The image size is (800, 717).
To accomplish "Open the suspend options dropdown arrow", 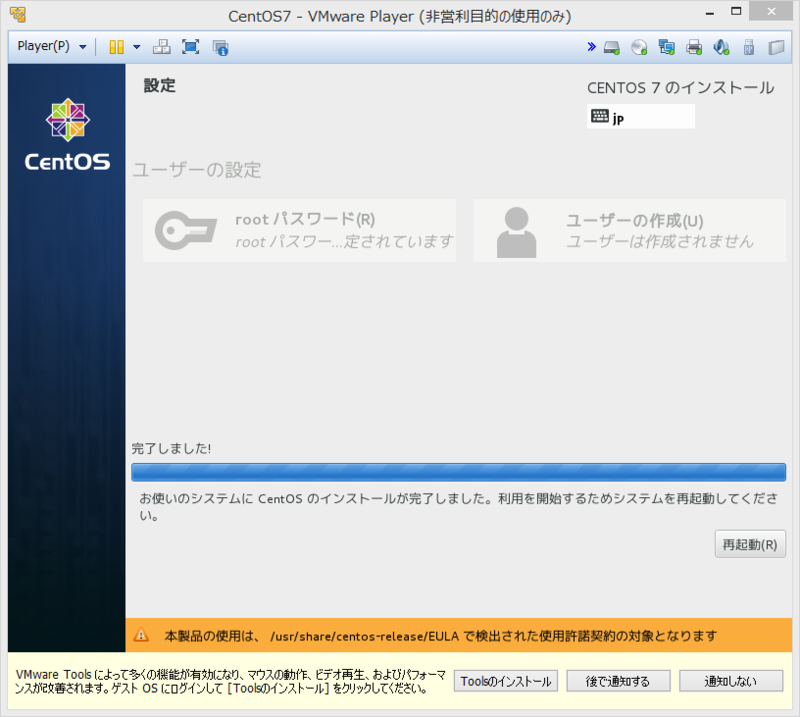I will pyautogui.click(x=135, y=47).
